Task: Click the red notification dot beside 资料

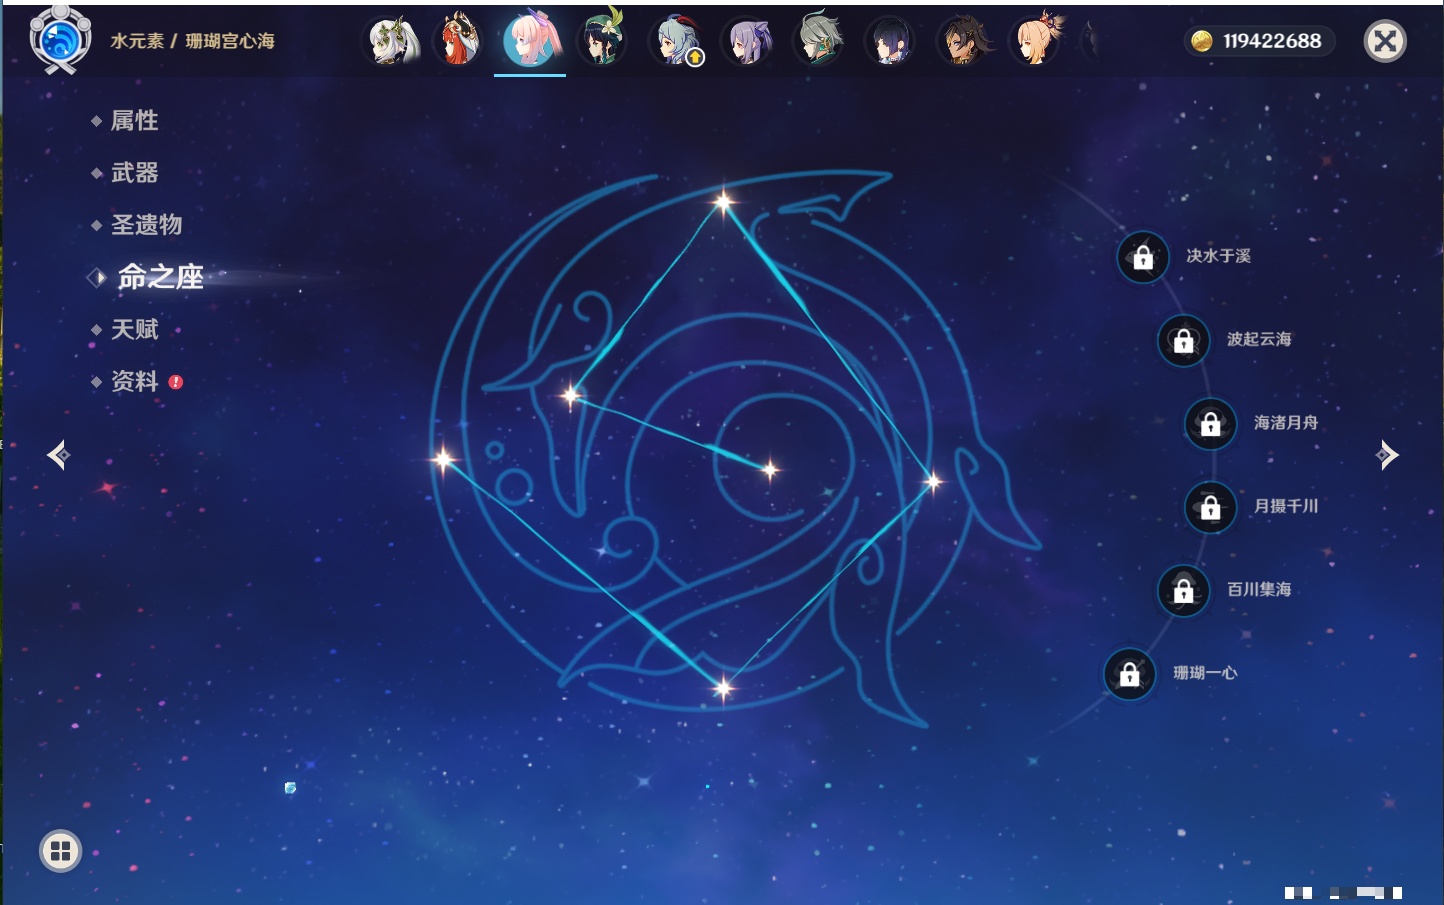Action: (x=176, y=382)
